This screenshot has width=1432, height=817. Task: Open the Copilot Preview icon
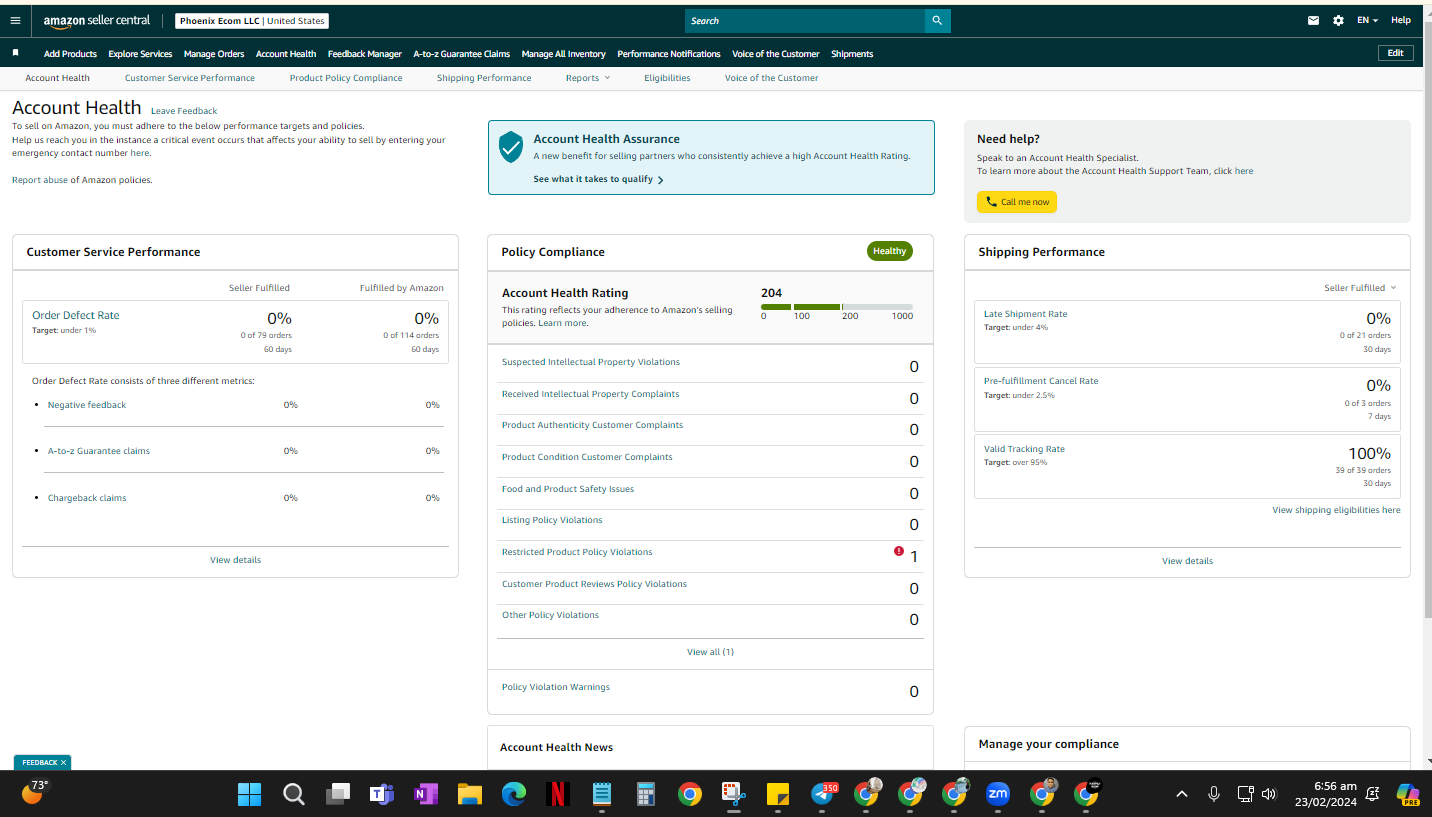coord(1408,794)
